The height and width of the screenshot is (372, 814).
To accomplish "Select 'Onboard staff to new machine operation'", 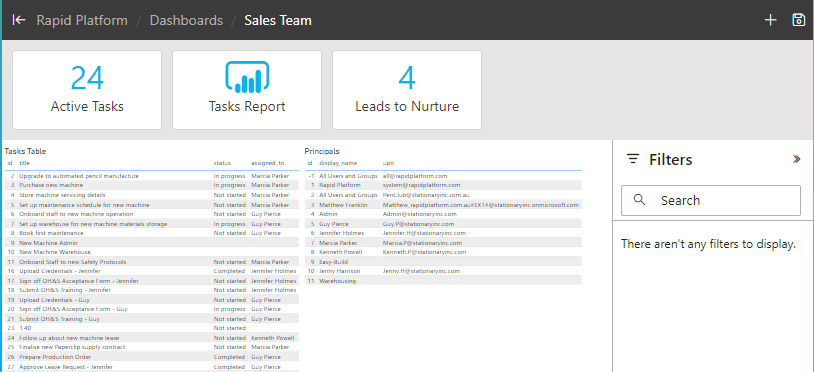I will [x=152, y=214].
